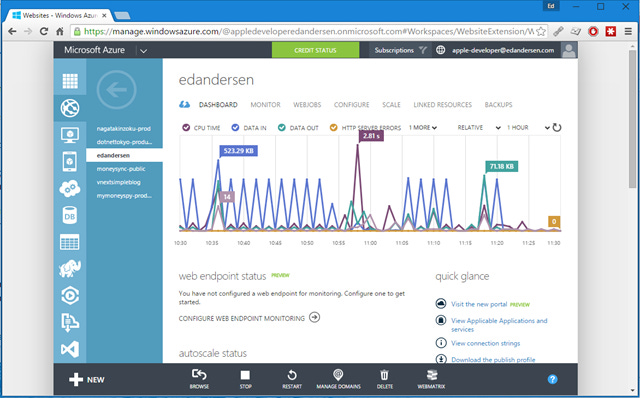This screenshot has height=398, width=640.
Task: Open SQL Databases DB icon in sidebar
Action: tap(70, 215)
